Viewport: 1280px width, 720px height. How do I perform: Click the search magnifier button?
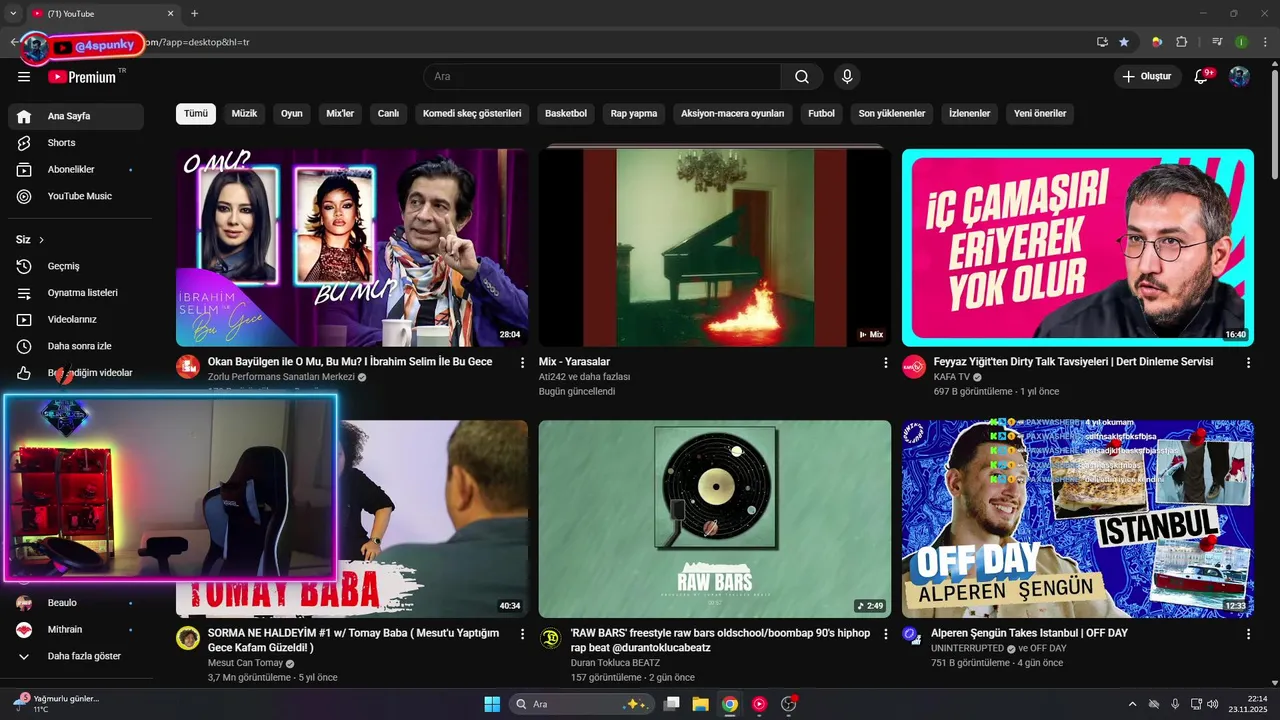(802, 77)
